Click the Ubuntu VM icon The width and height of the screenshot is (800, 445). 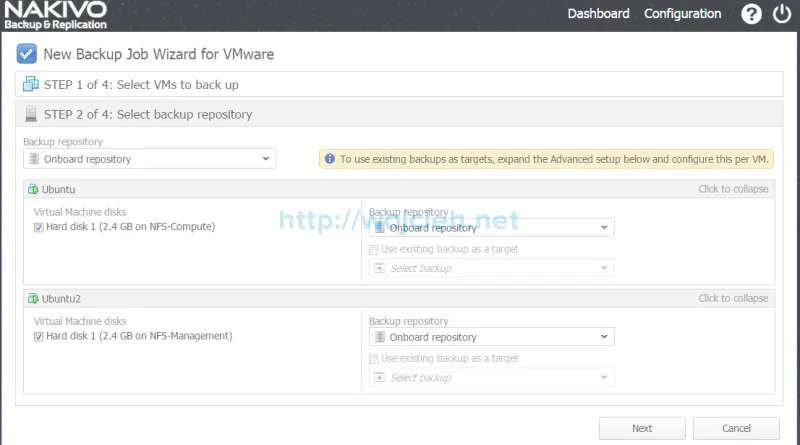tap(33, 189)
